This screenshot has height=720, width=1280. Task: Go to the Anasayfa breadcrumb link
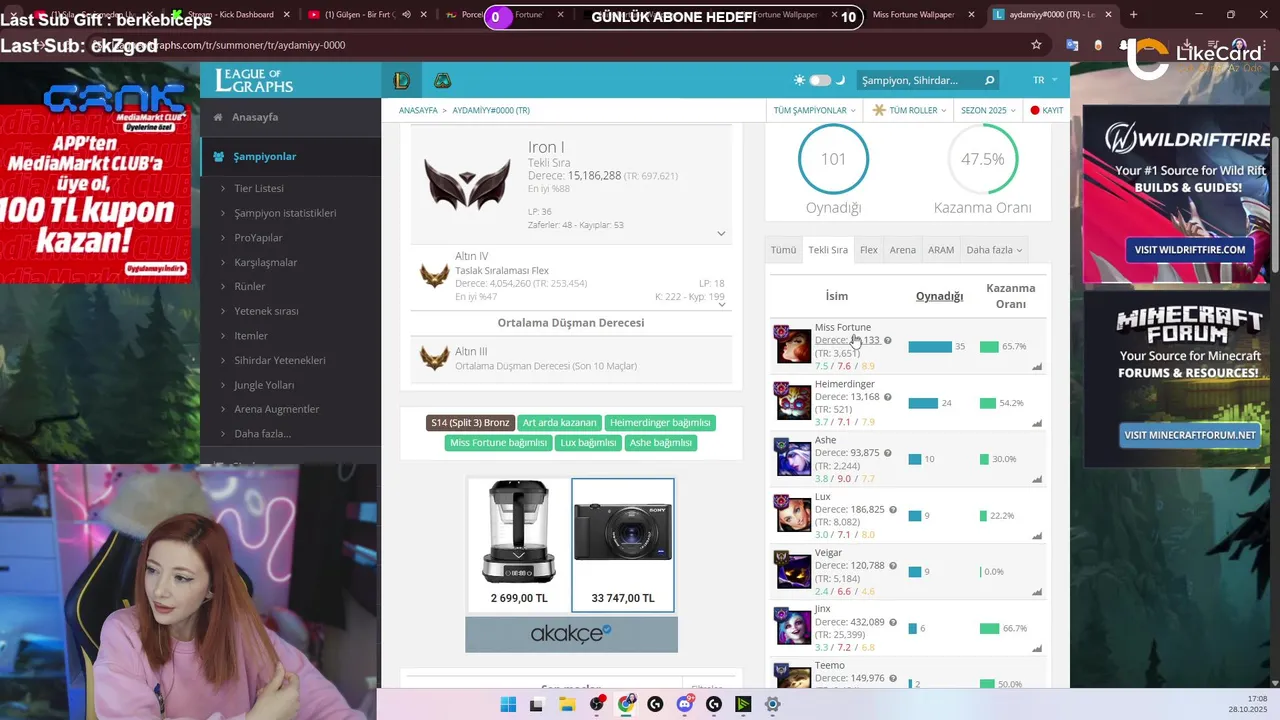418,110
